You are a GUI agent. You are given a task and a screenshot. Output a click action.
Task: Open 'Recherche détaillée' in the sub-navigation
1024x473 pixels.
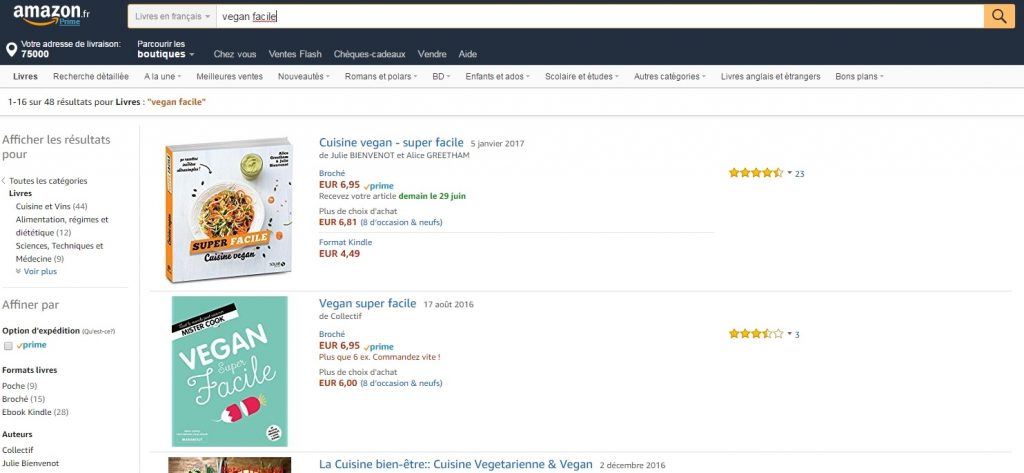pos(91,76)
